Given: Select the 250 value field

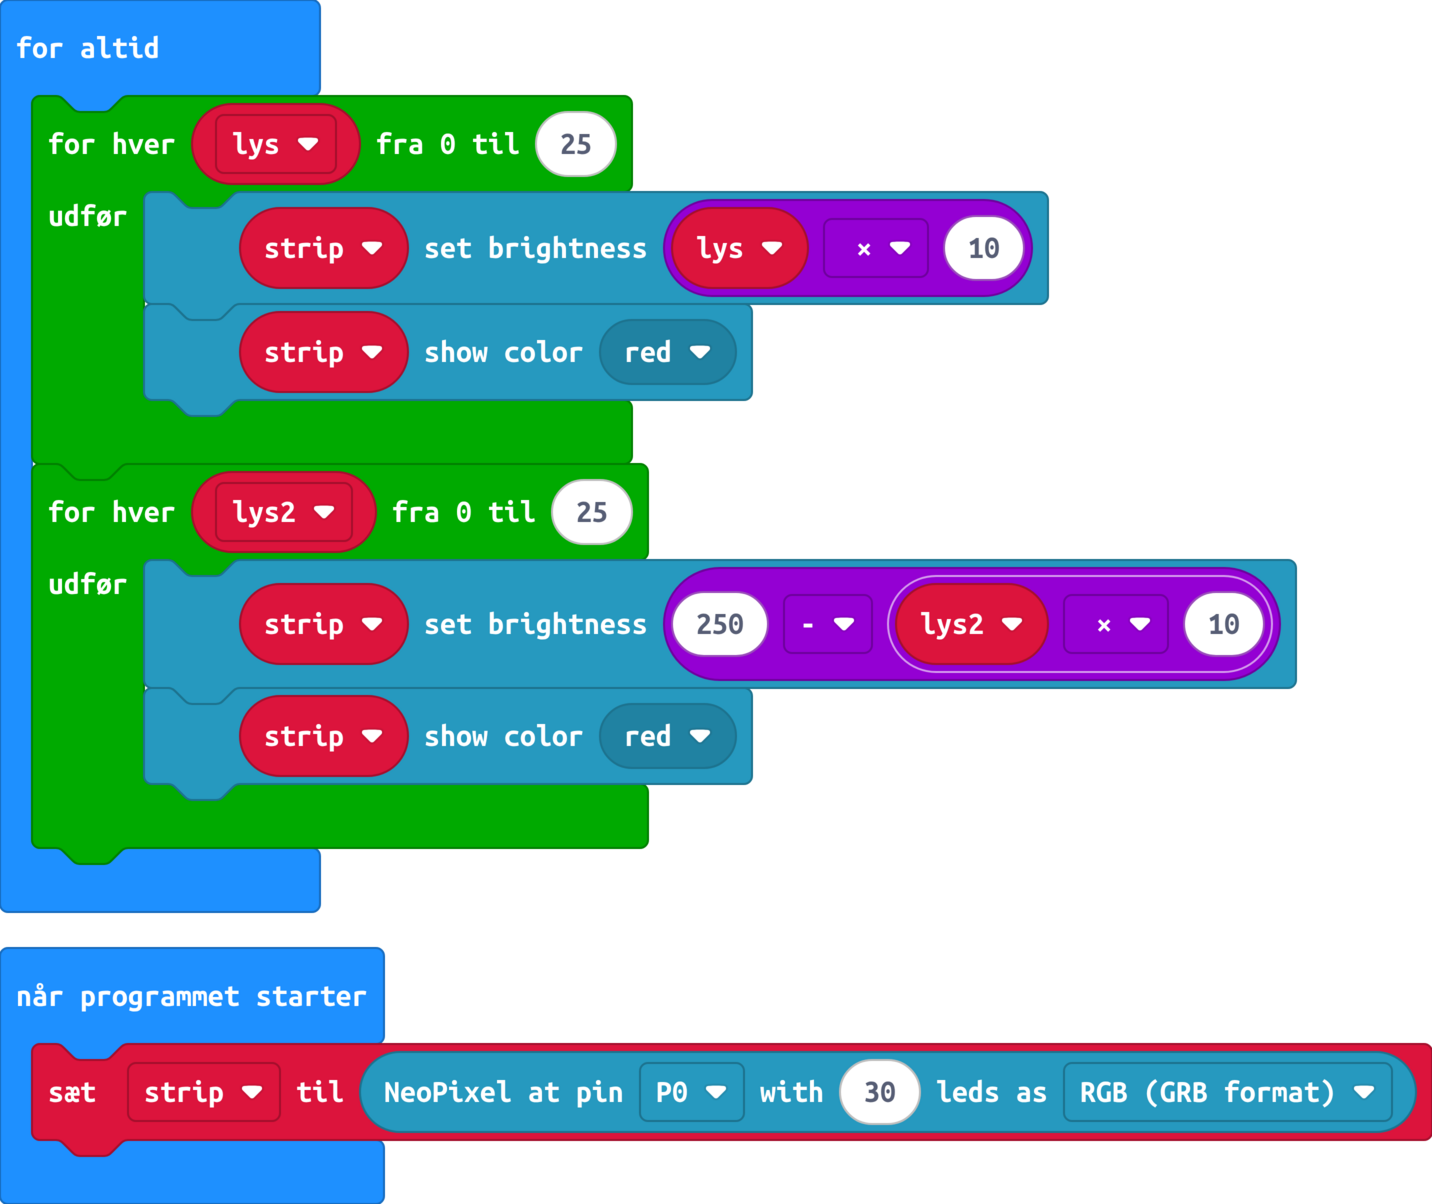Looking at the screenshot, I should 720,624.
